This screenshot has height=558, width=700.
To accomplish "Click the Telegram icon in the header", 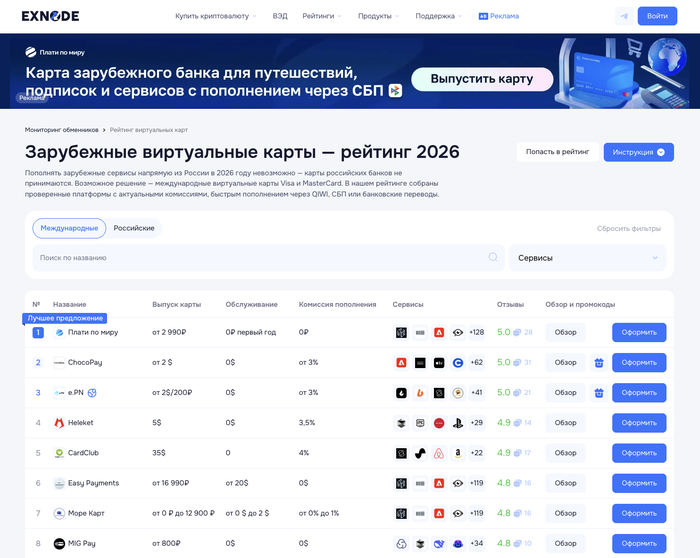I will click(x=625, y=16).
